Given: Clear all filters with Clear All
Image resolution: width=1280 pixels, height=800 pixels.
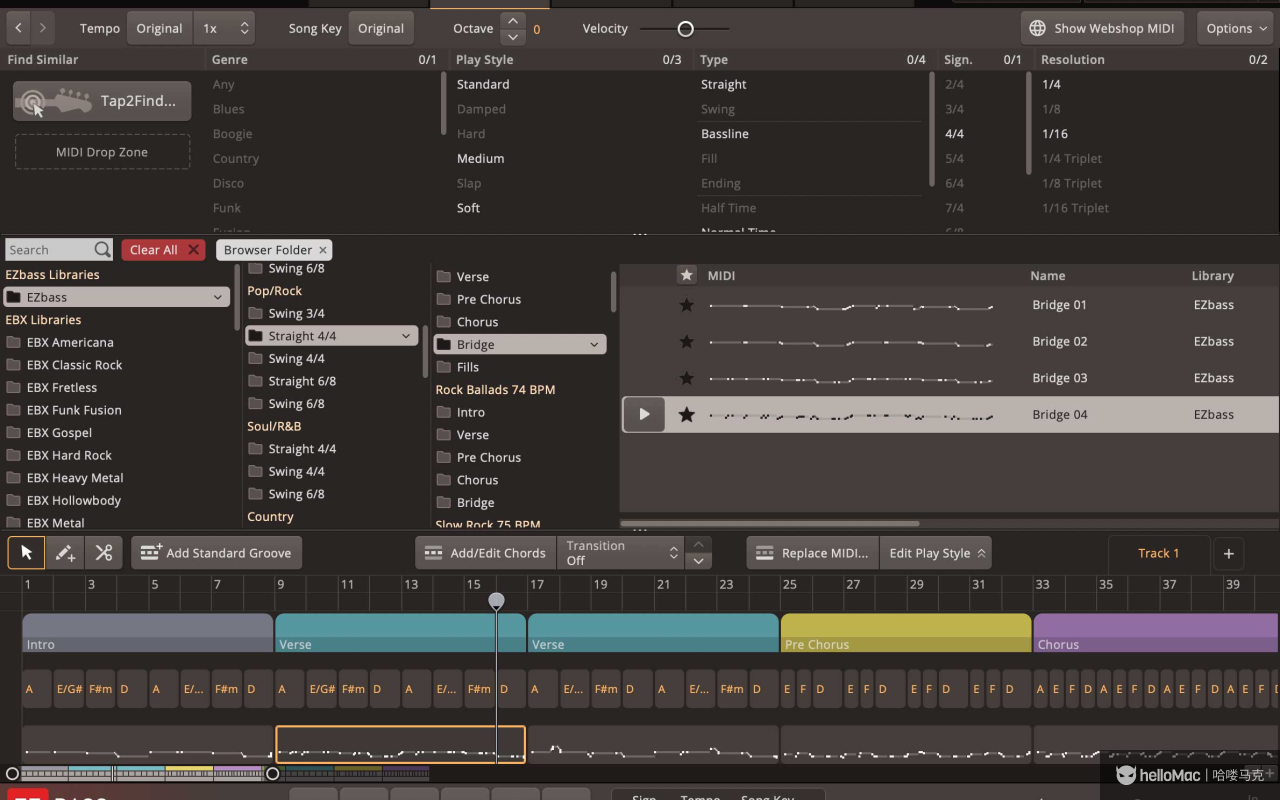Looking at the screenshot, I should click(x=164, y=250).
